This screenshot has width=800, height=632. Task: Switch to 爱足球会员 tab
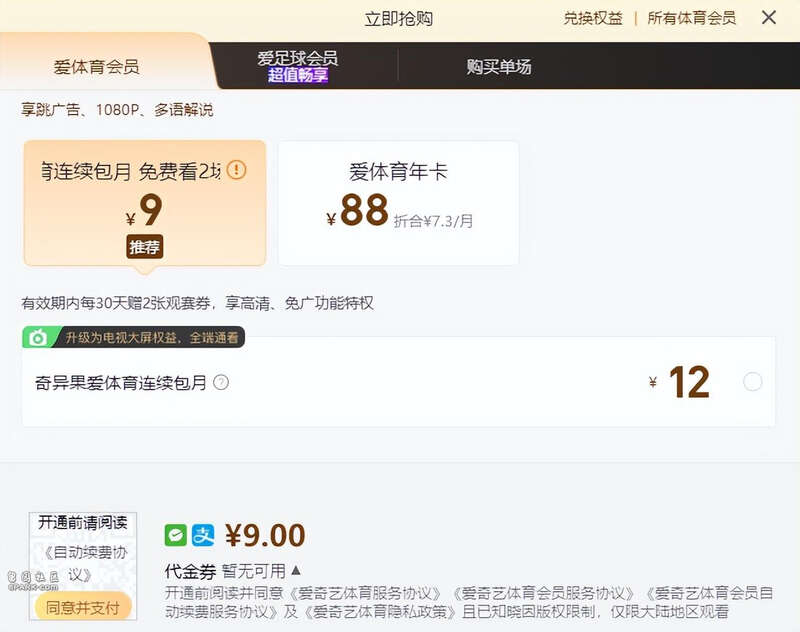tap(297, 66)
